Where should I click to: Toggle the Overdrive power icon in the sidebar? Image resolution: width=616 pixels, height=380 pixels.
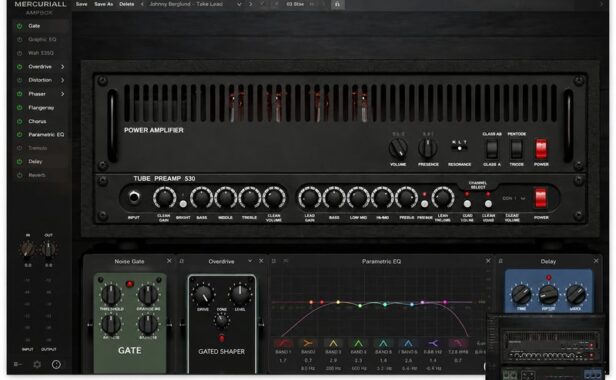(19, 67)
